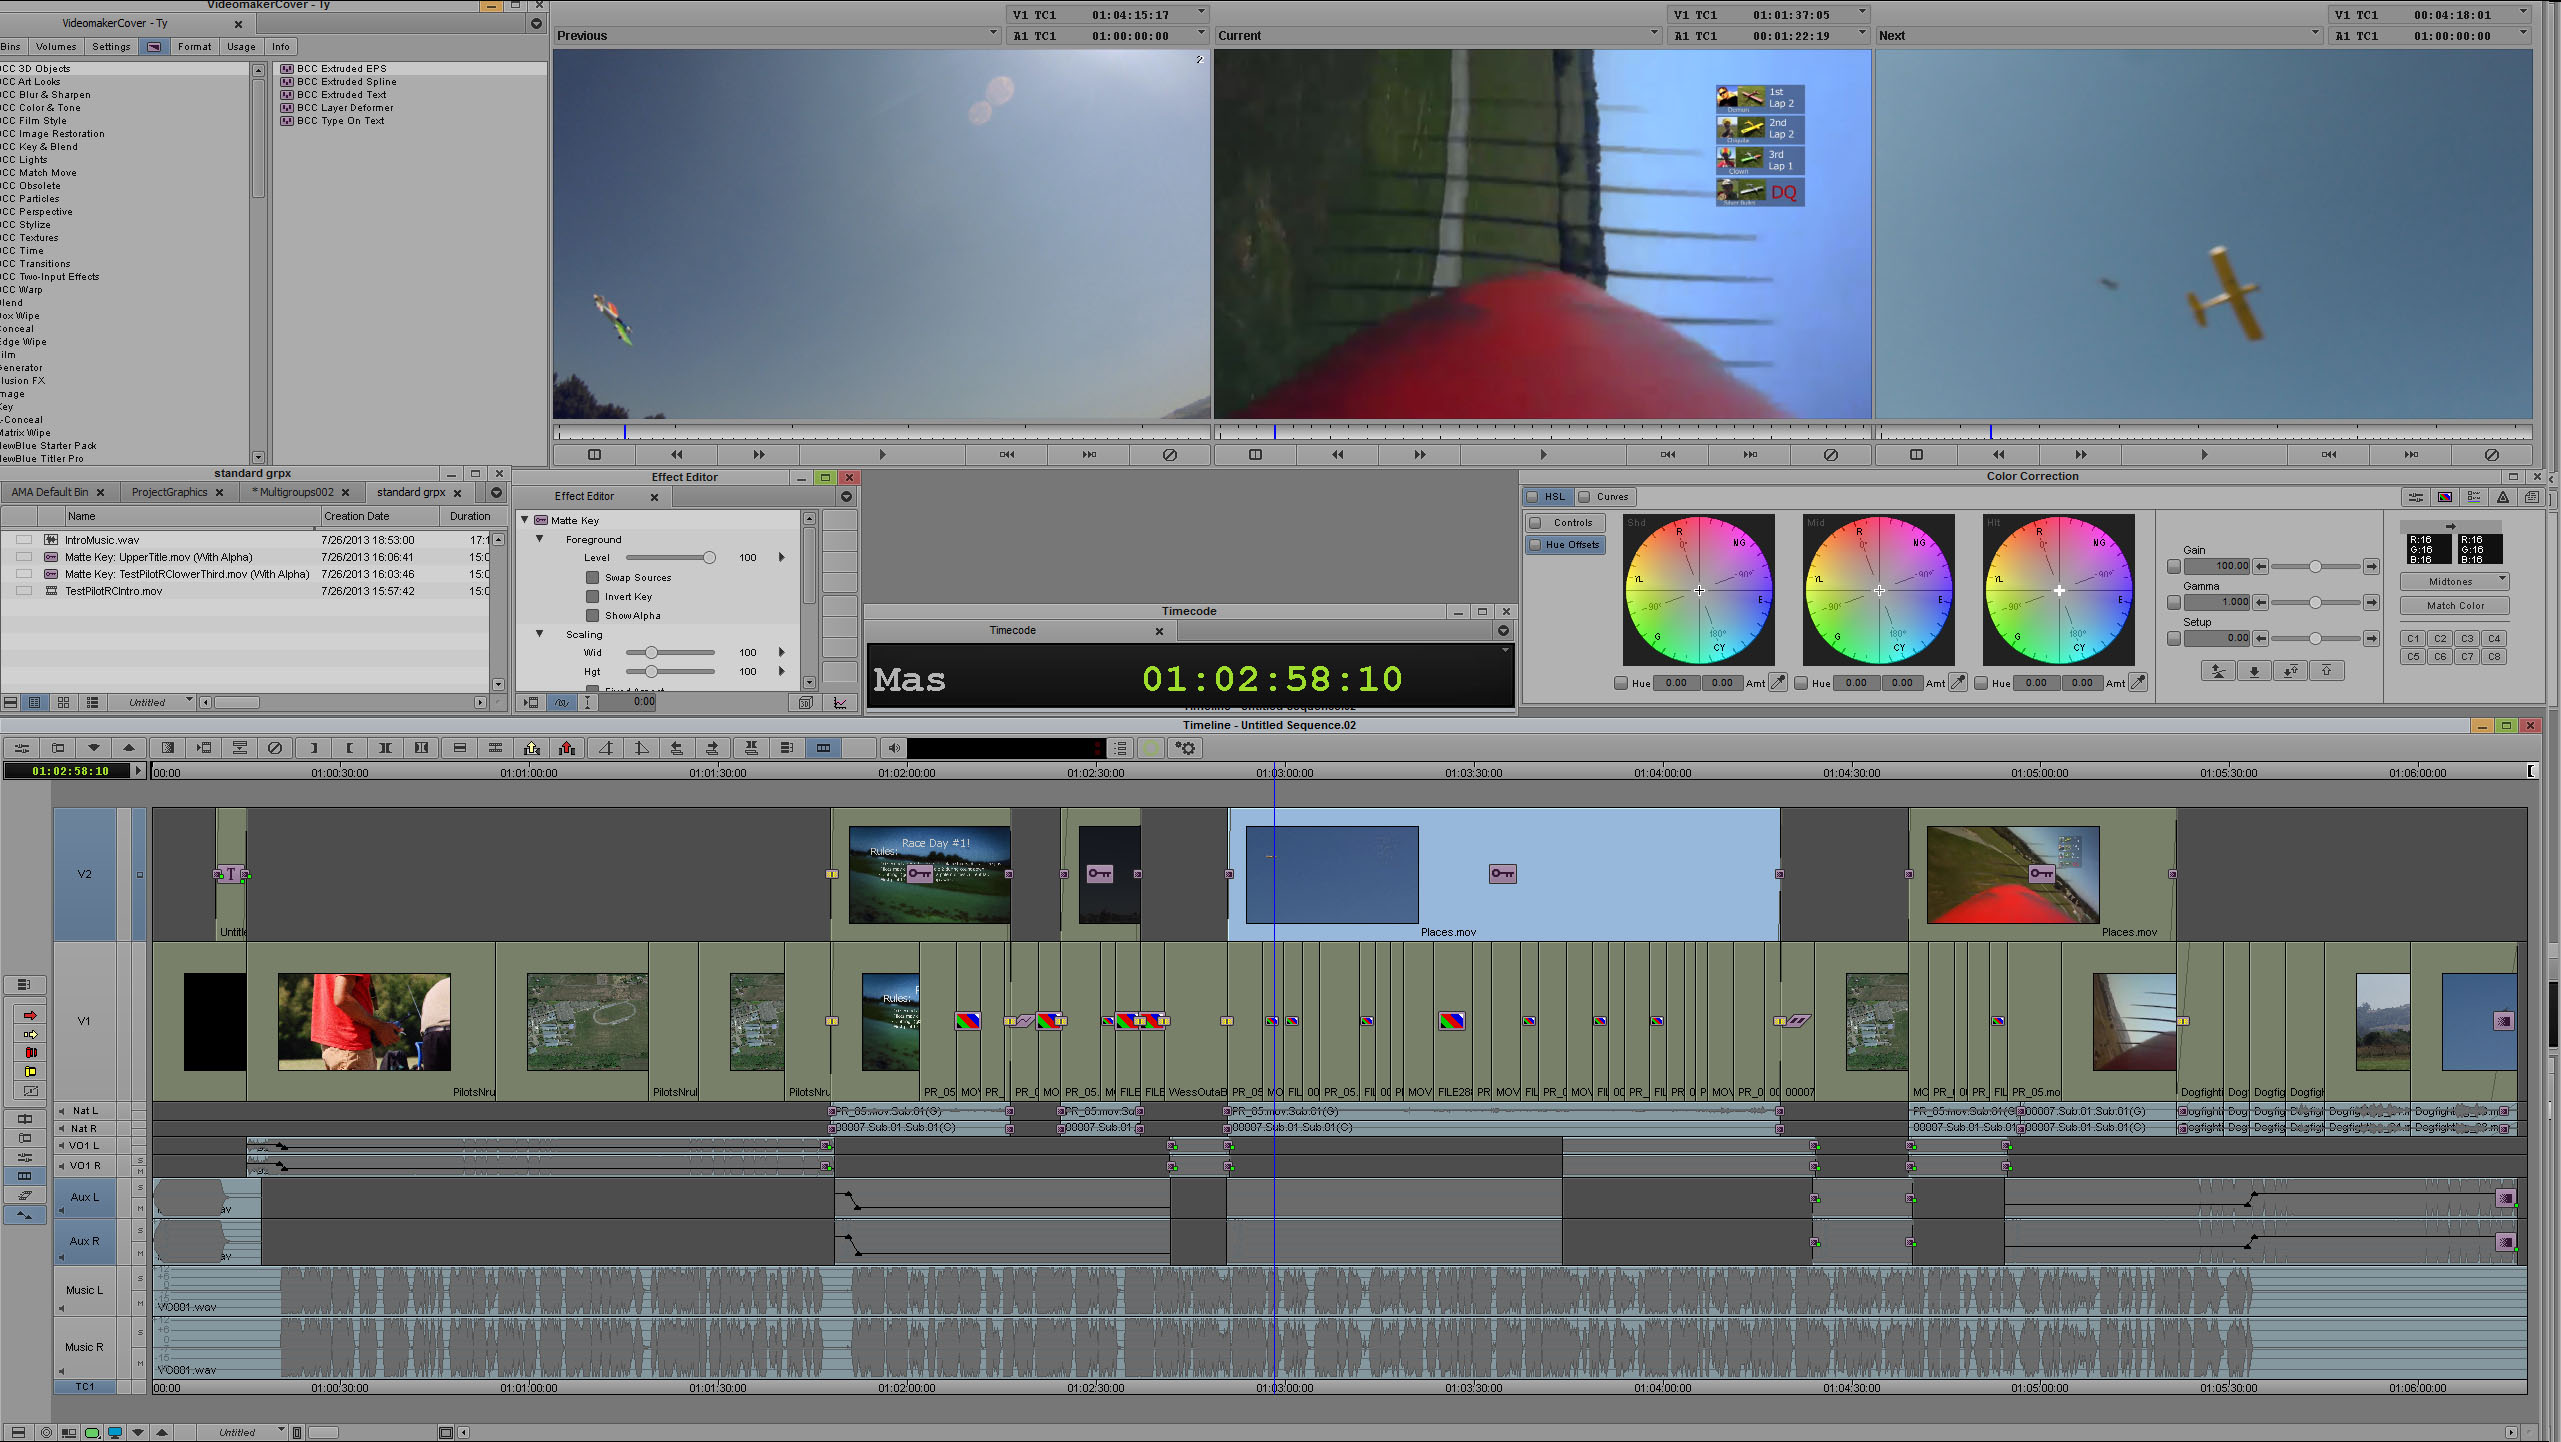The image size is (2561, 1442).
Task: Collapse the Scaling parameter group
Action: (540, 634)
